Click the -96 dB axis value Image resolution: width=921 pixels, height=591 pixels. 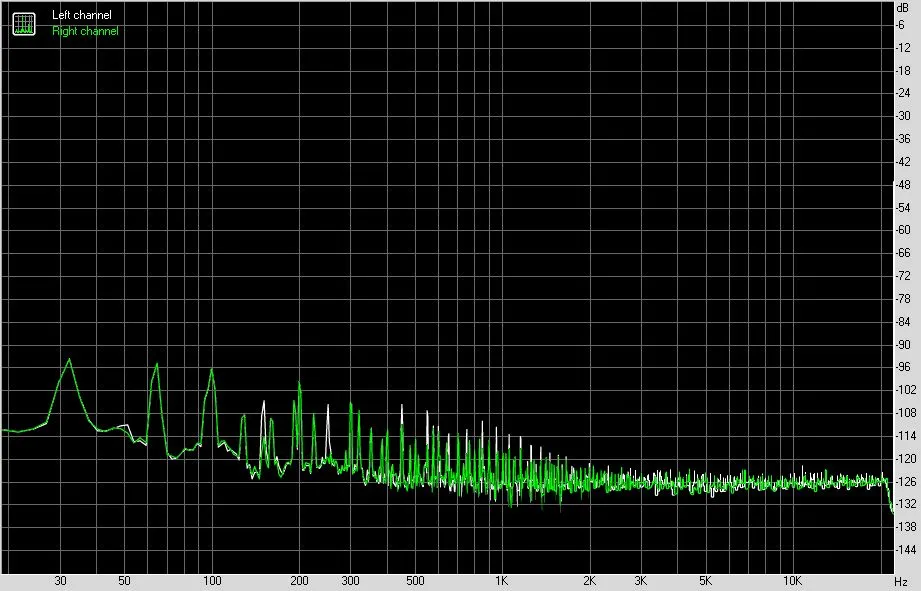tap(903, 367)
